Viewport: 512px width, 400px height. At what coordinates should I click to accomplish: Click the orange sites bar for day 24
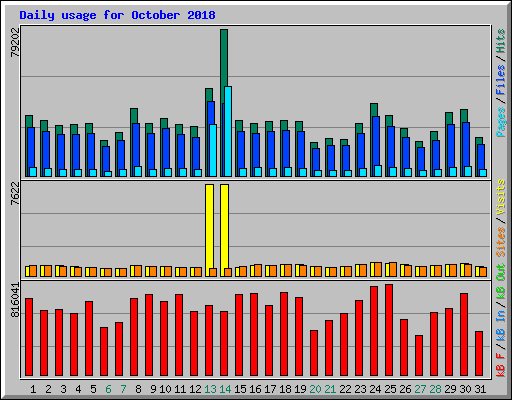point(378,269)
